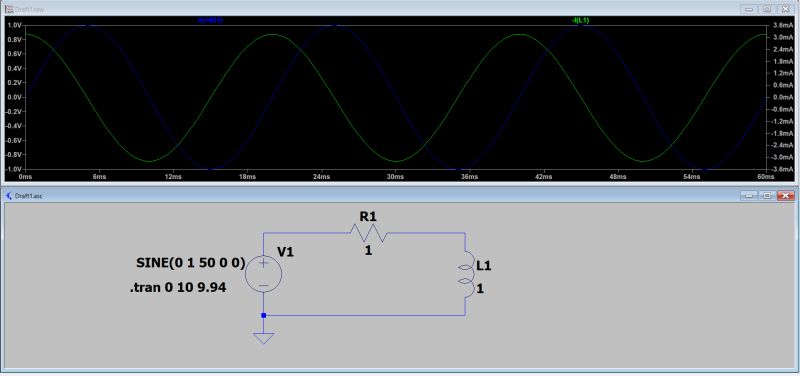Click the 0ms time axis label

[x=25, y=177]
